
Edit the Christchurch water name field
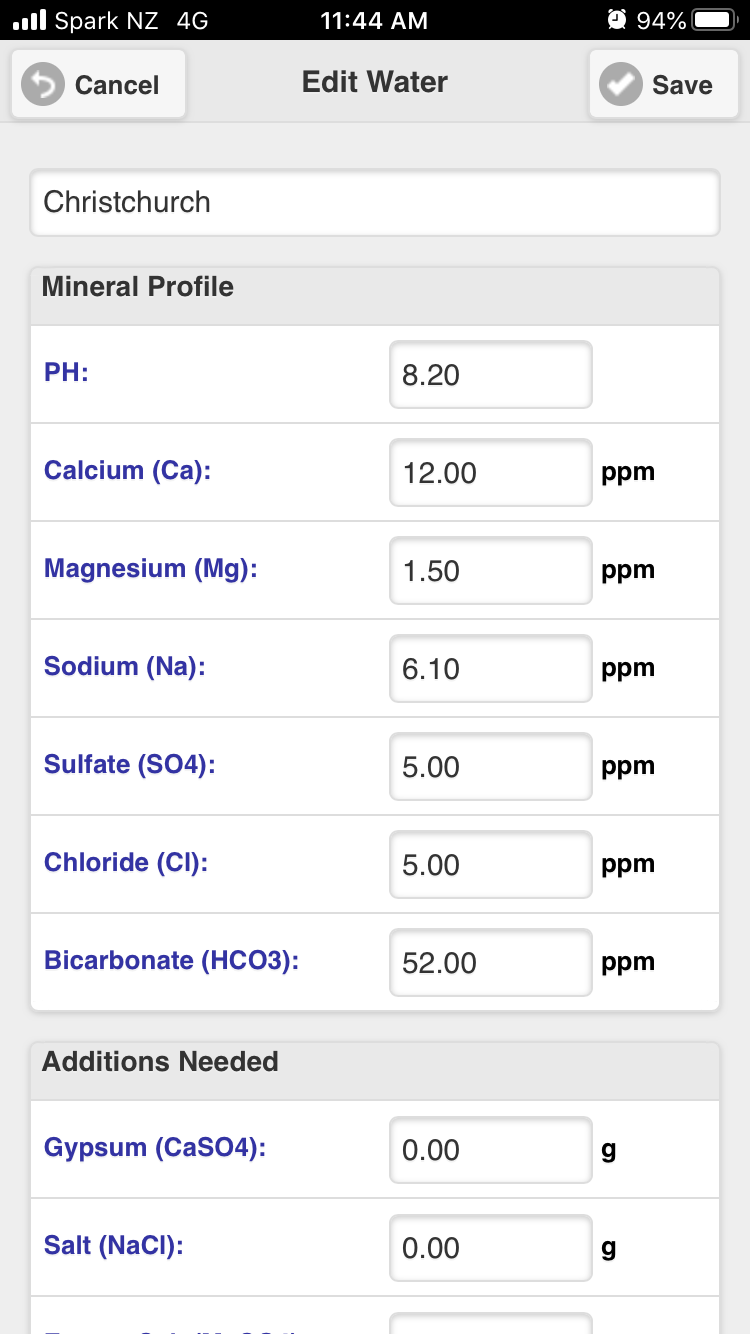375,203
